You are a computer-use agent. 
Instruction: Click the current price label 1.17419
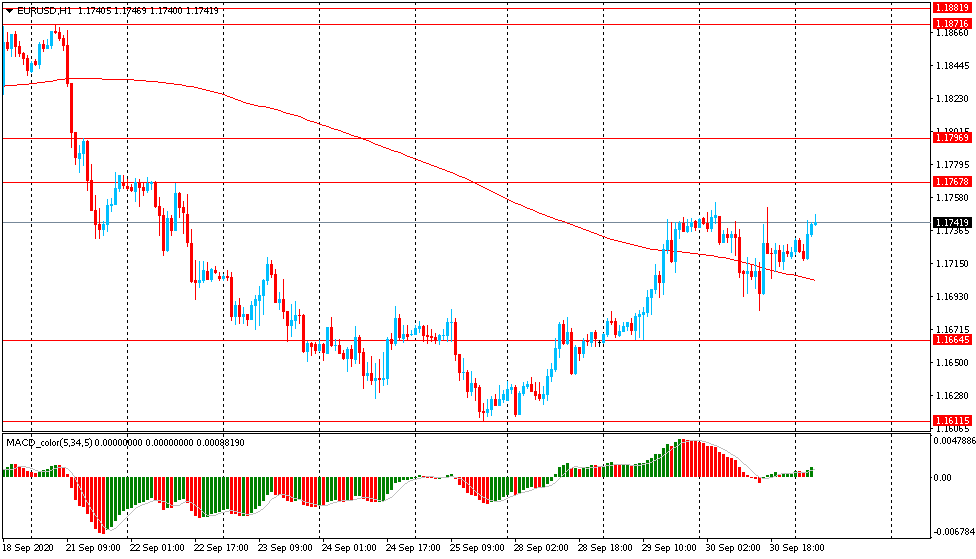(952, 222)
